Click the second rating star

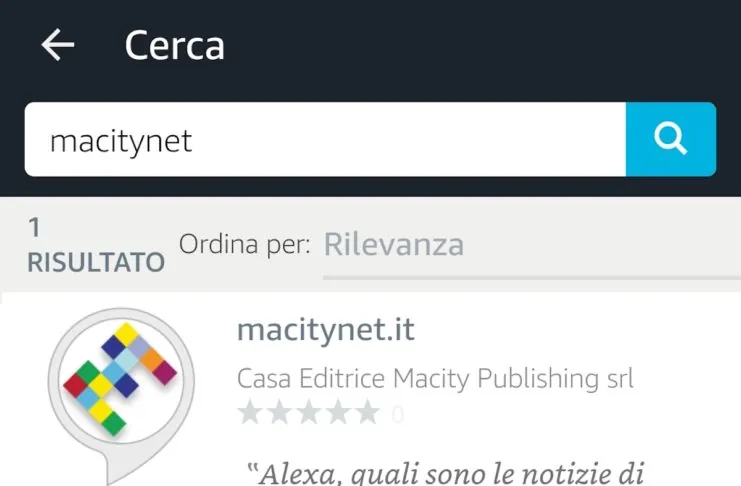(x=279, y=412)
